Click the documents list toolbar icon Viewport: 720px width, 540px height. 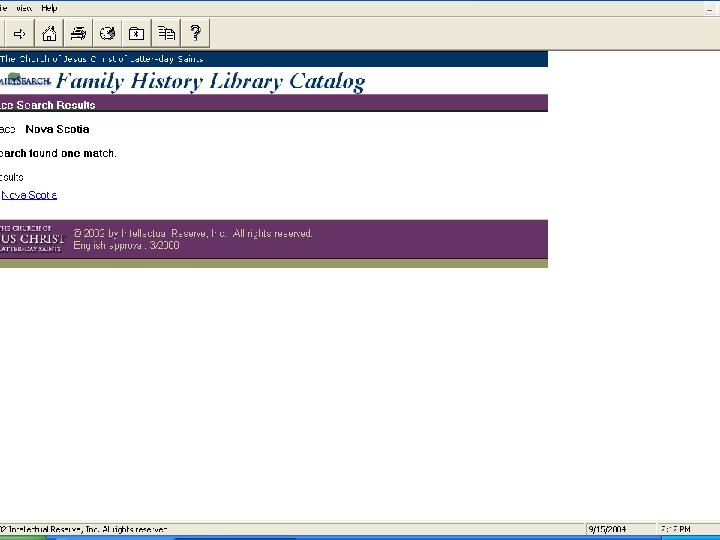point(166,34)
